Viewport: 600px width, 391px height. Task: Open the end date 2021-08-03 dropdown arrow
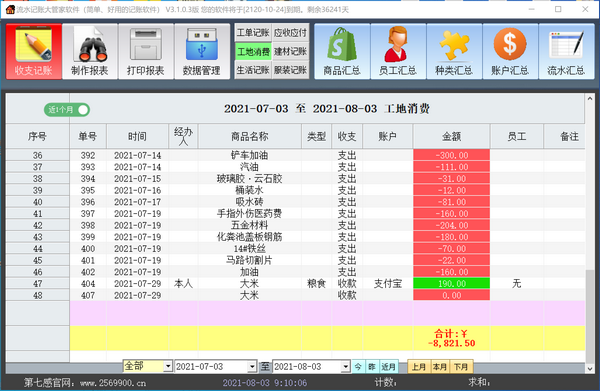[346, 367]
